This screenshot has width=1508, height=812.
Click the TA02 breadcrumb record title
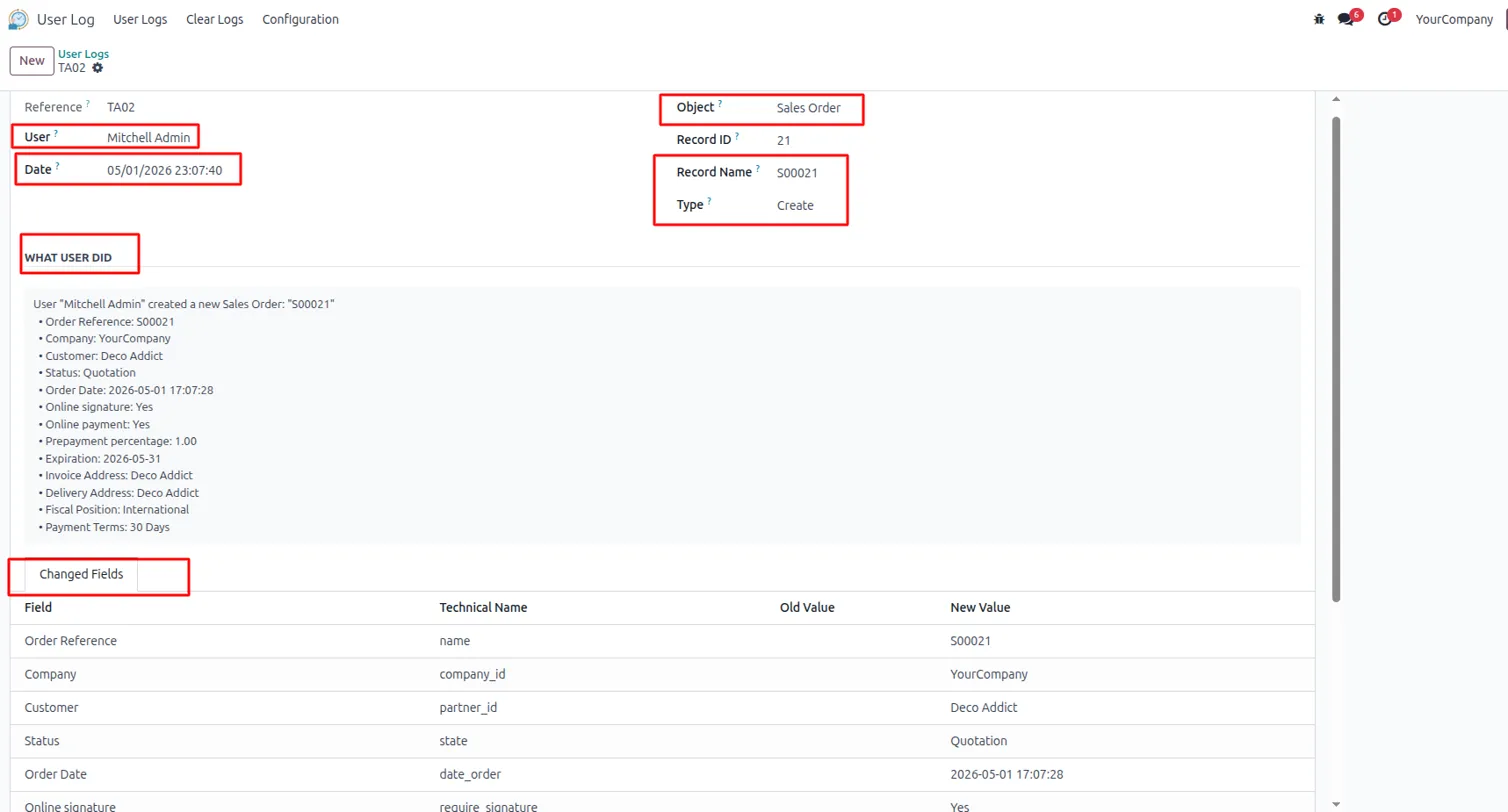coord(72,68)
